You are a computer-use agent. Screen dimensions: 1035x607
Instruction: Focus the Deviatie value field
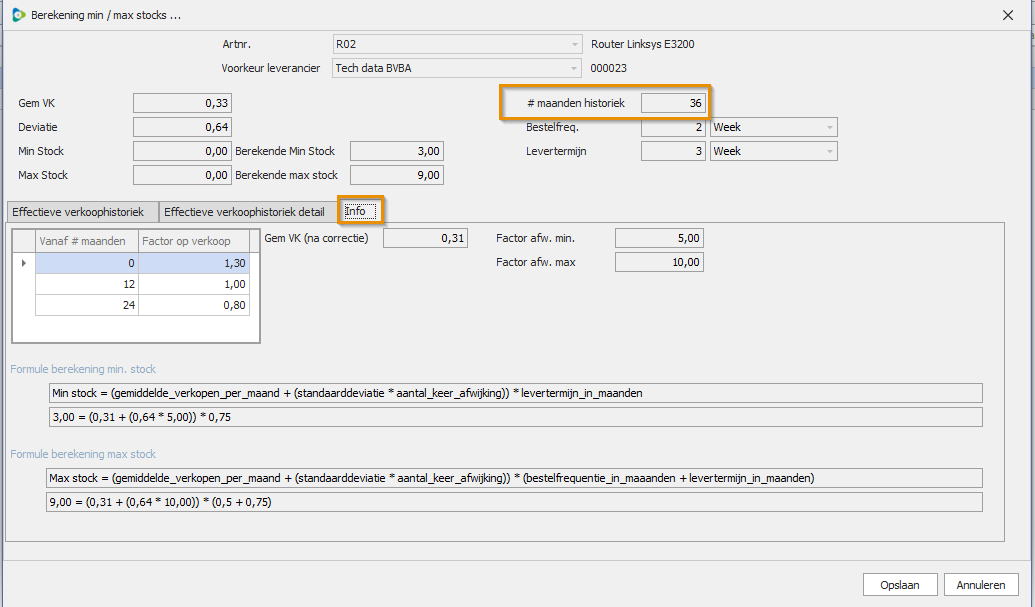click(x=183, y=127)
